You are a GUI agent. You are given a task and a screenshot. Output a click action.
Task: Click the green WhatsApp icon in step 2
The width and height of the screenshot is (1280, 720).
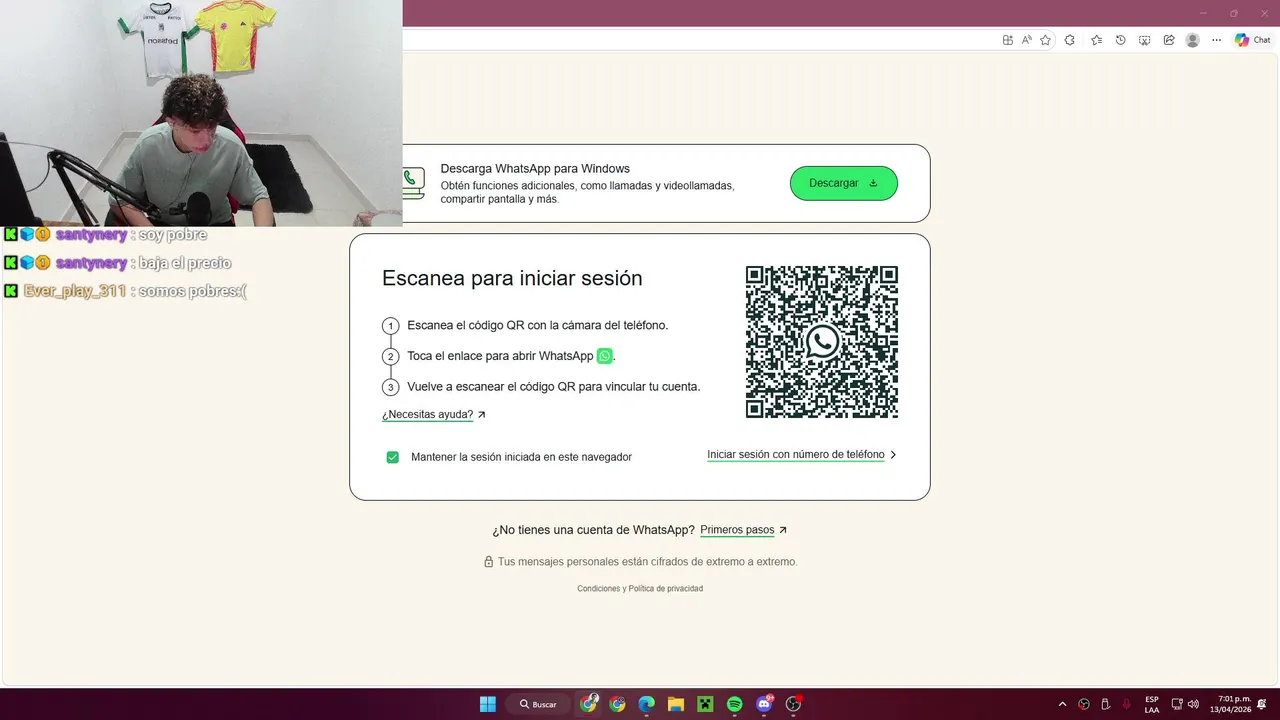click(604, 356)
